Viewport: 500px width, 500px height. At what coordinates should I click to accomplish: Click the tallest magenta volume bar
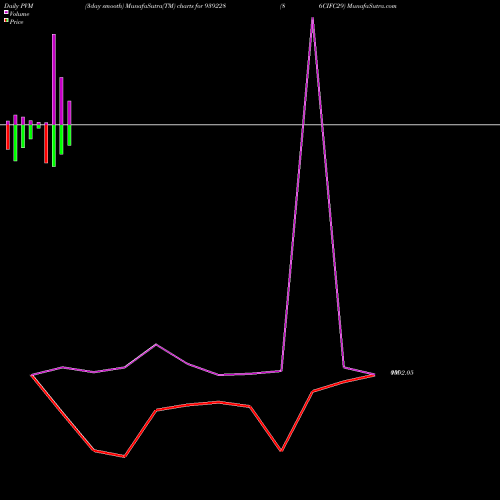(x=54, y=79)
